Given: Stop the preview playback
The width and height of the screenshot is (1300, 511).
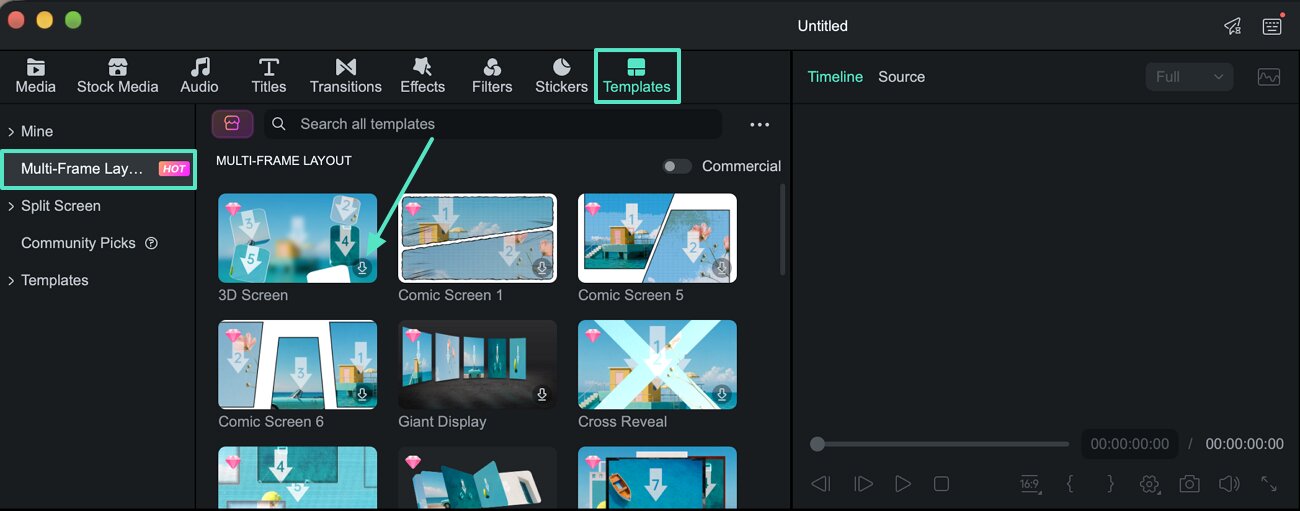Looking at the screenshot, I should [941, 484].
